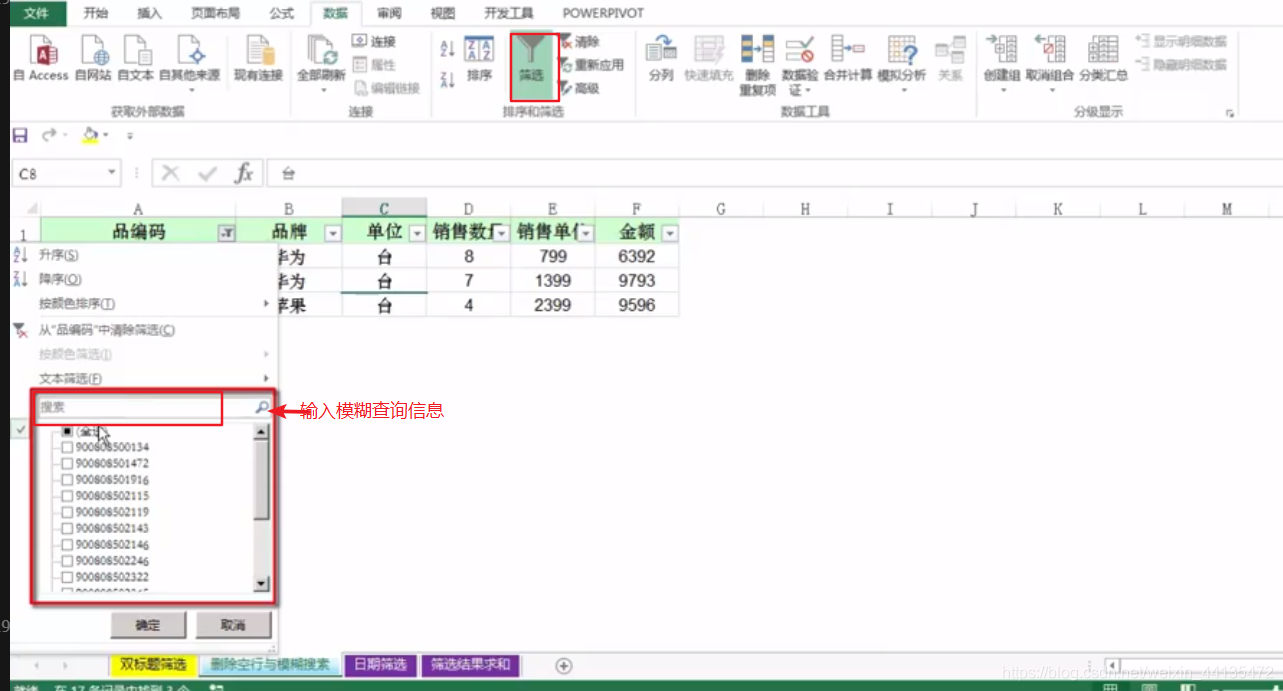Open the 品牌 column filter dropdown
This screenshot has height=691, width=1283.
click(x=332, y=231)
